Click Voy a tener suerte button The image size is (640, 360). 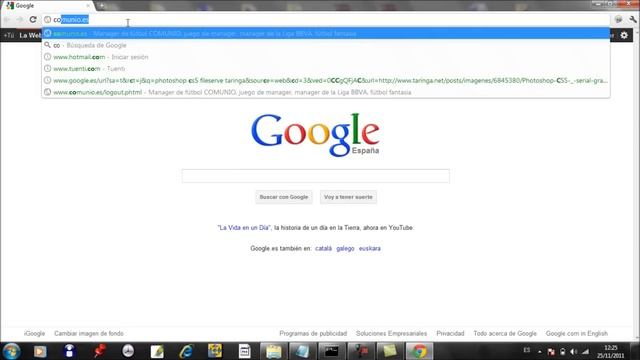pos(348,197)
